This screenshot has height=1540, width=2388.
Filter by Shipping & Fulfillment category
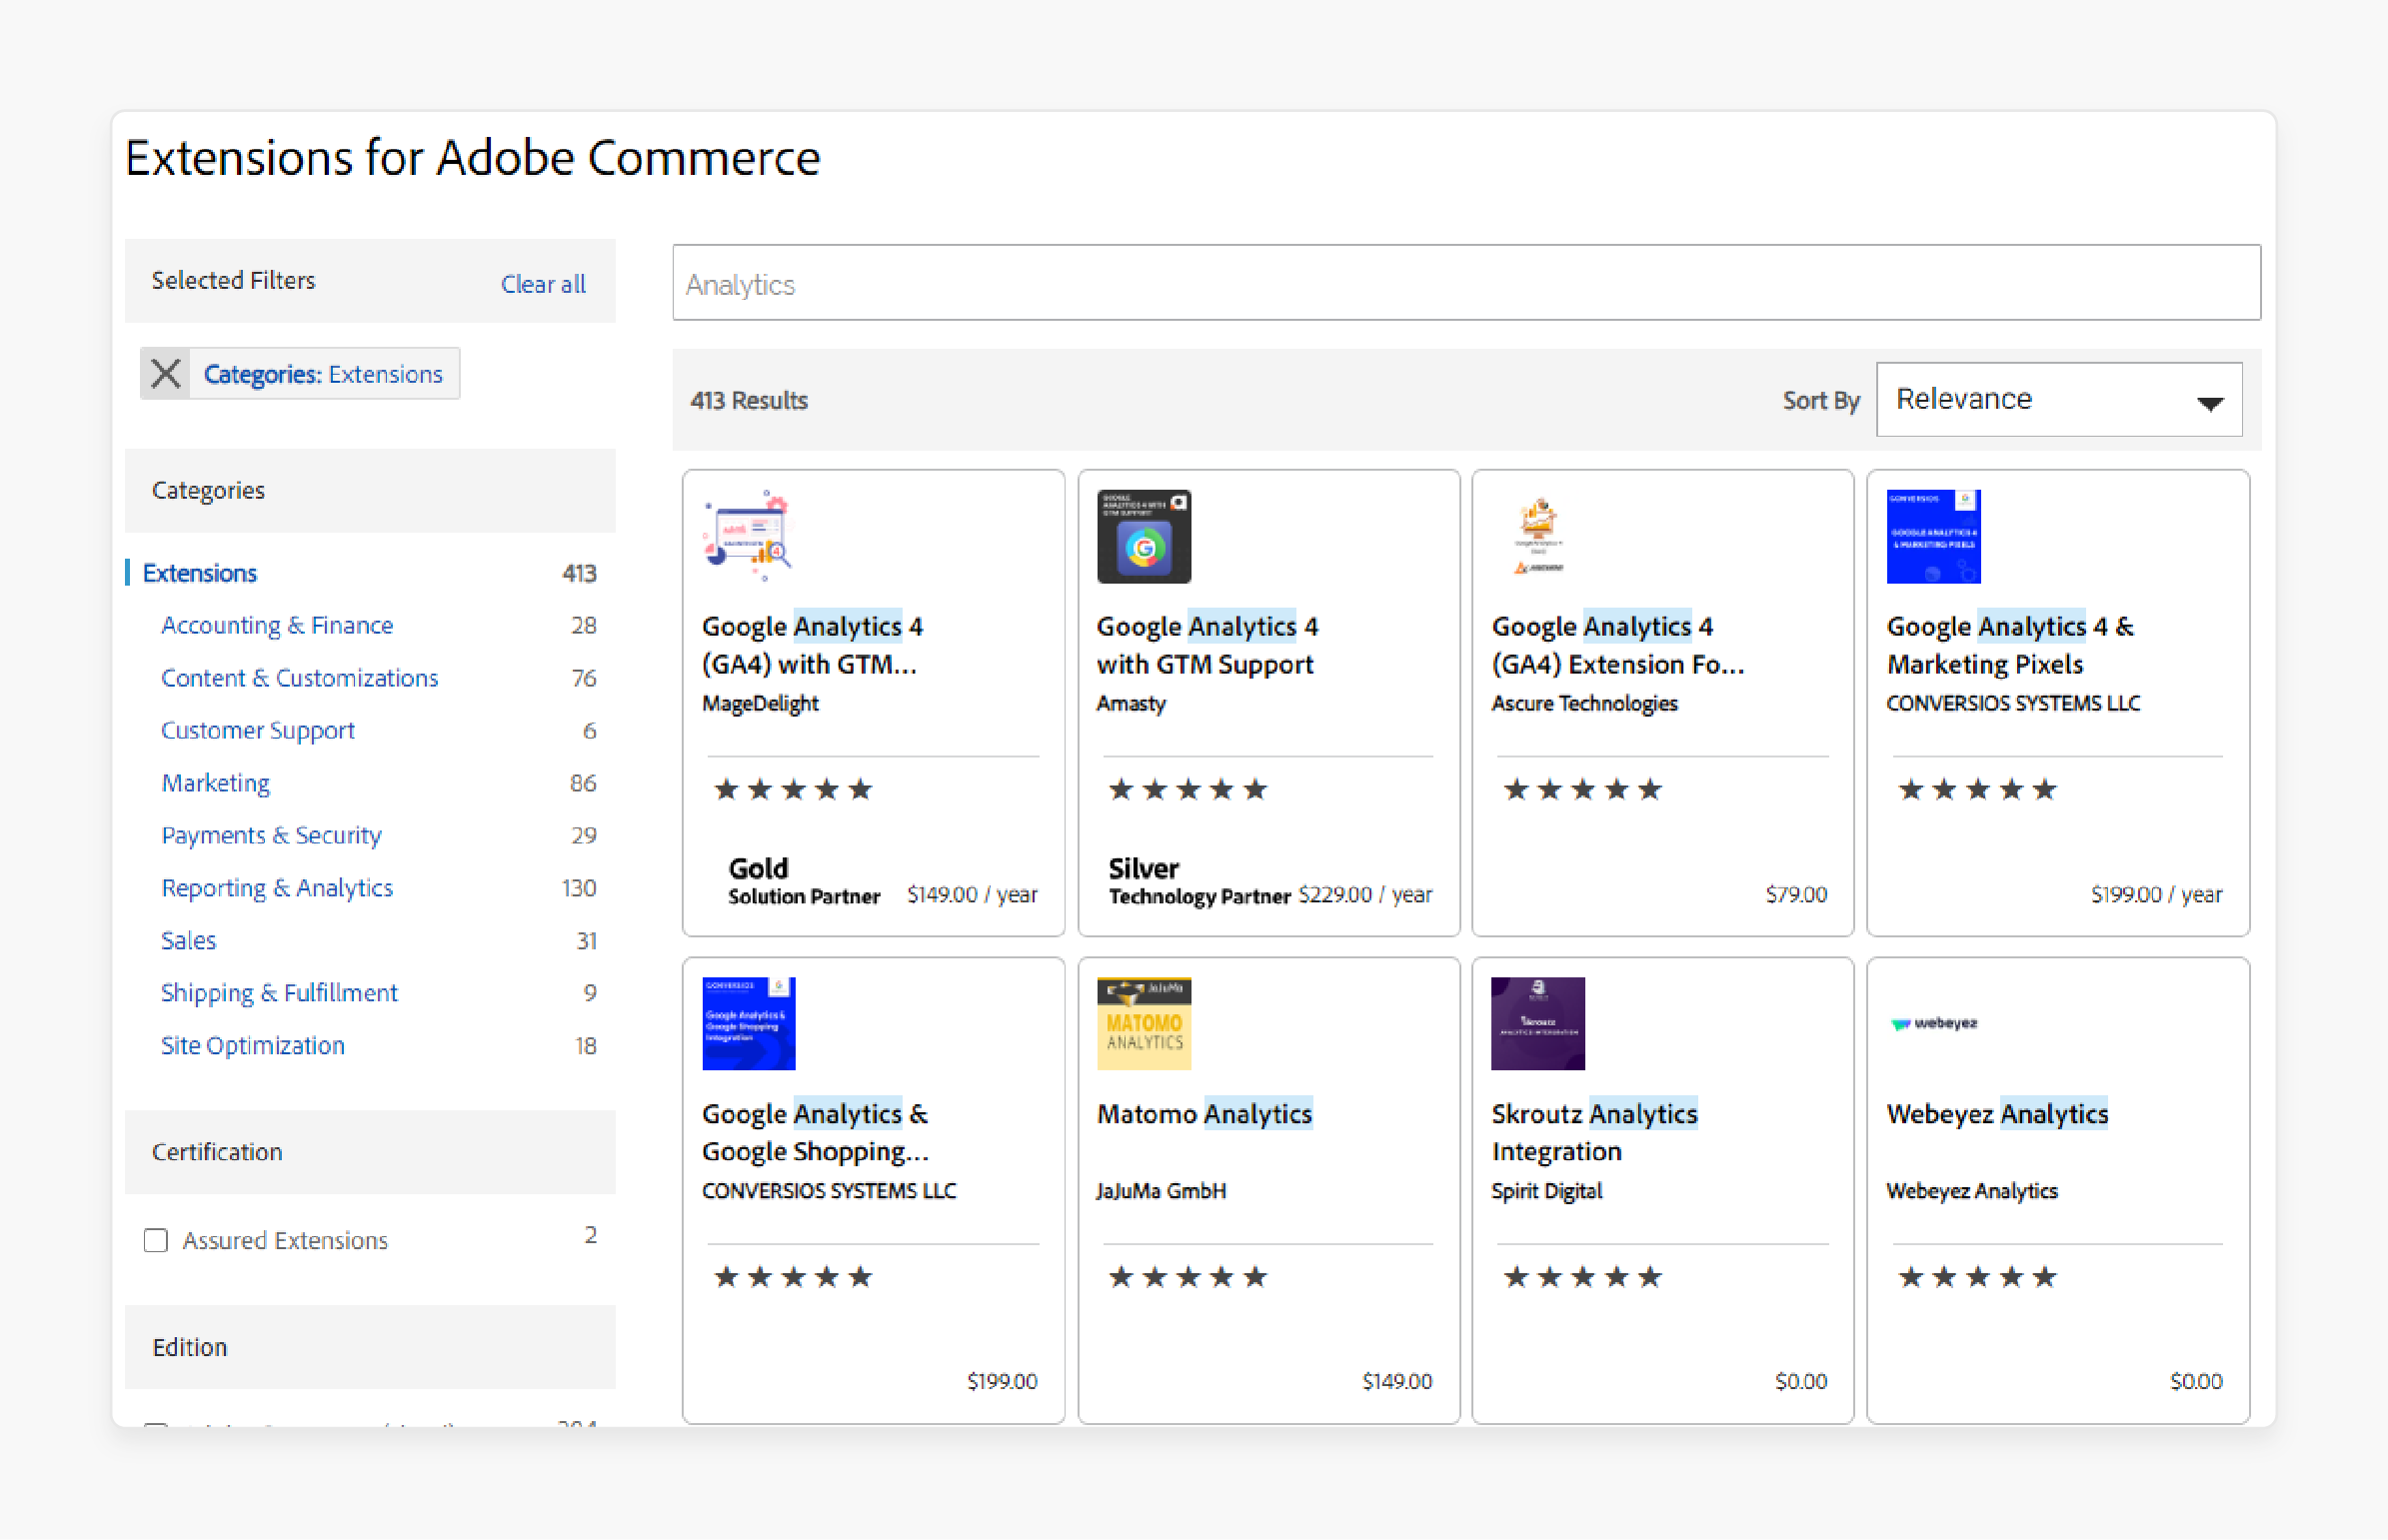279,993
